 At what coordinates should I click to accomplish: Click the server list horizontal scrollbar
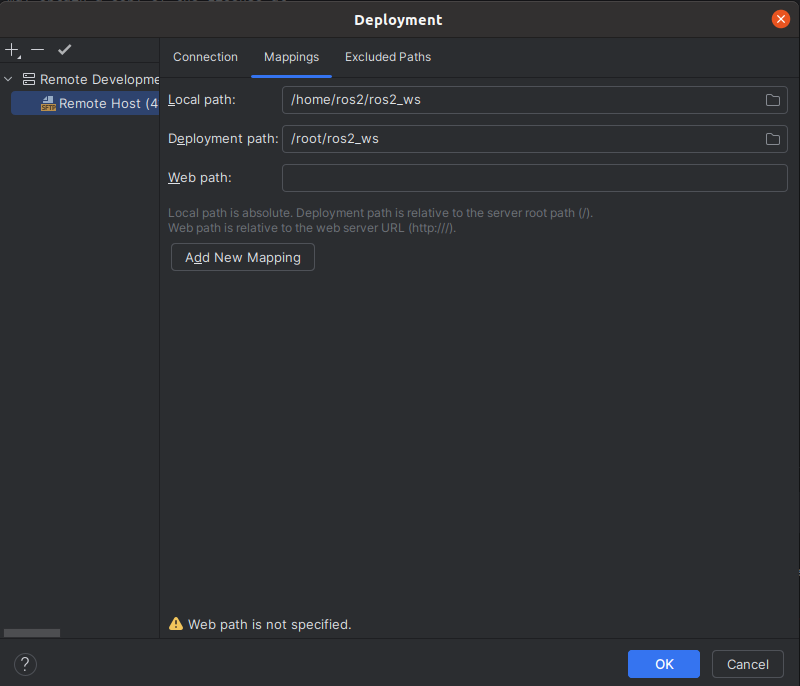pos(32,633)
